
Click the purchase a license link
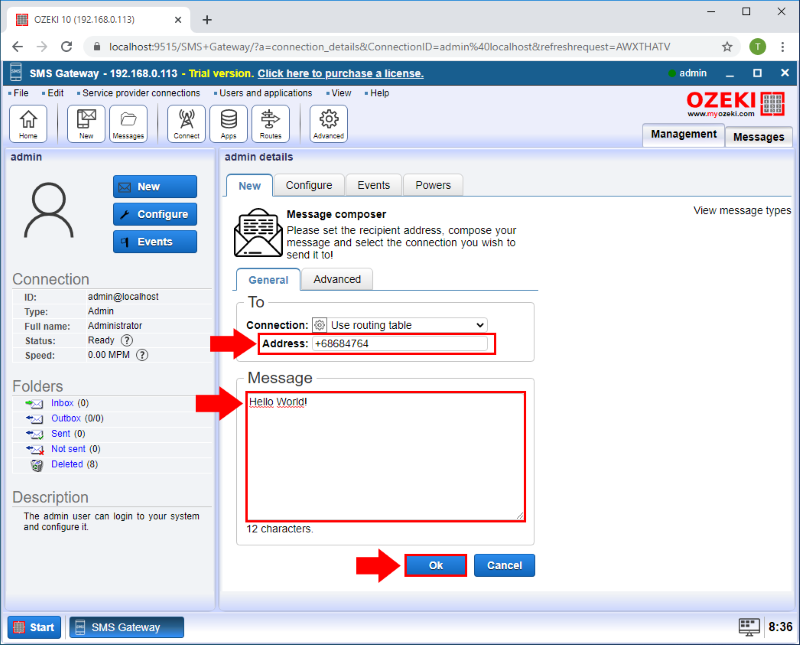[x=340, y=73]
